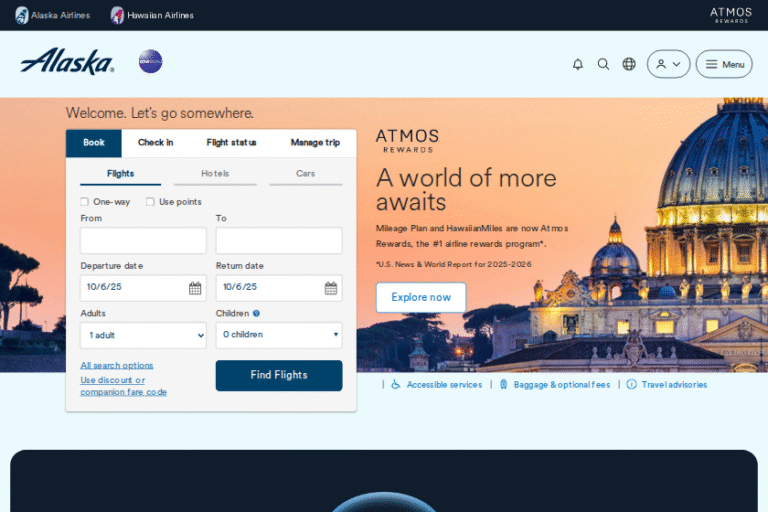Click the oneworld alliance badge
The width and height of the screenshot is (768, 512).
click(x=150, y=62)
